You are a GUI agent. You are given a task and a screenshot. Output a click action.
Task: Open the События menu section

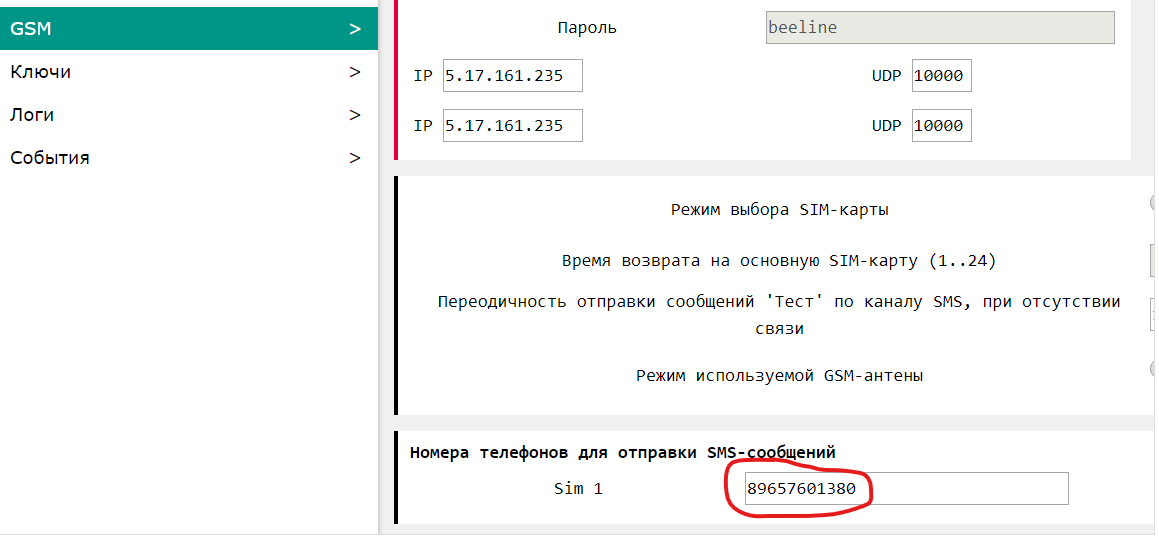188,157
